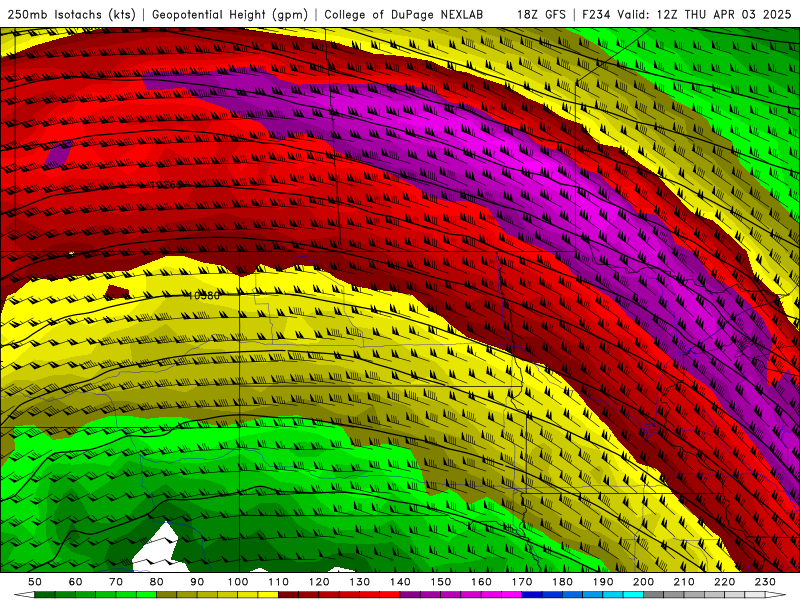This screenshot has width=800, height=600.
Task: Click the 160 knot legend label
Action: tap(481, 582)
